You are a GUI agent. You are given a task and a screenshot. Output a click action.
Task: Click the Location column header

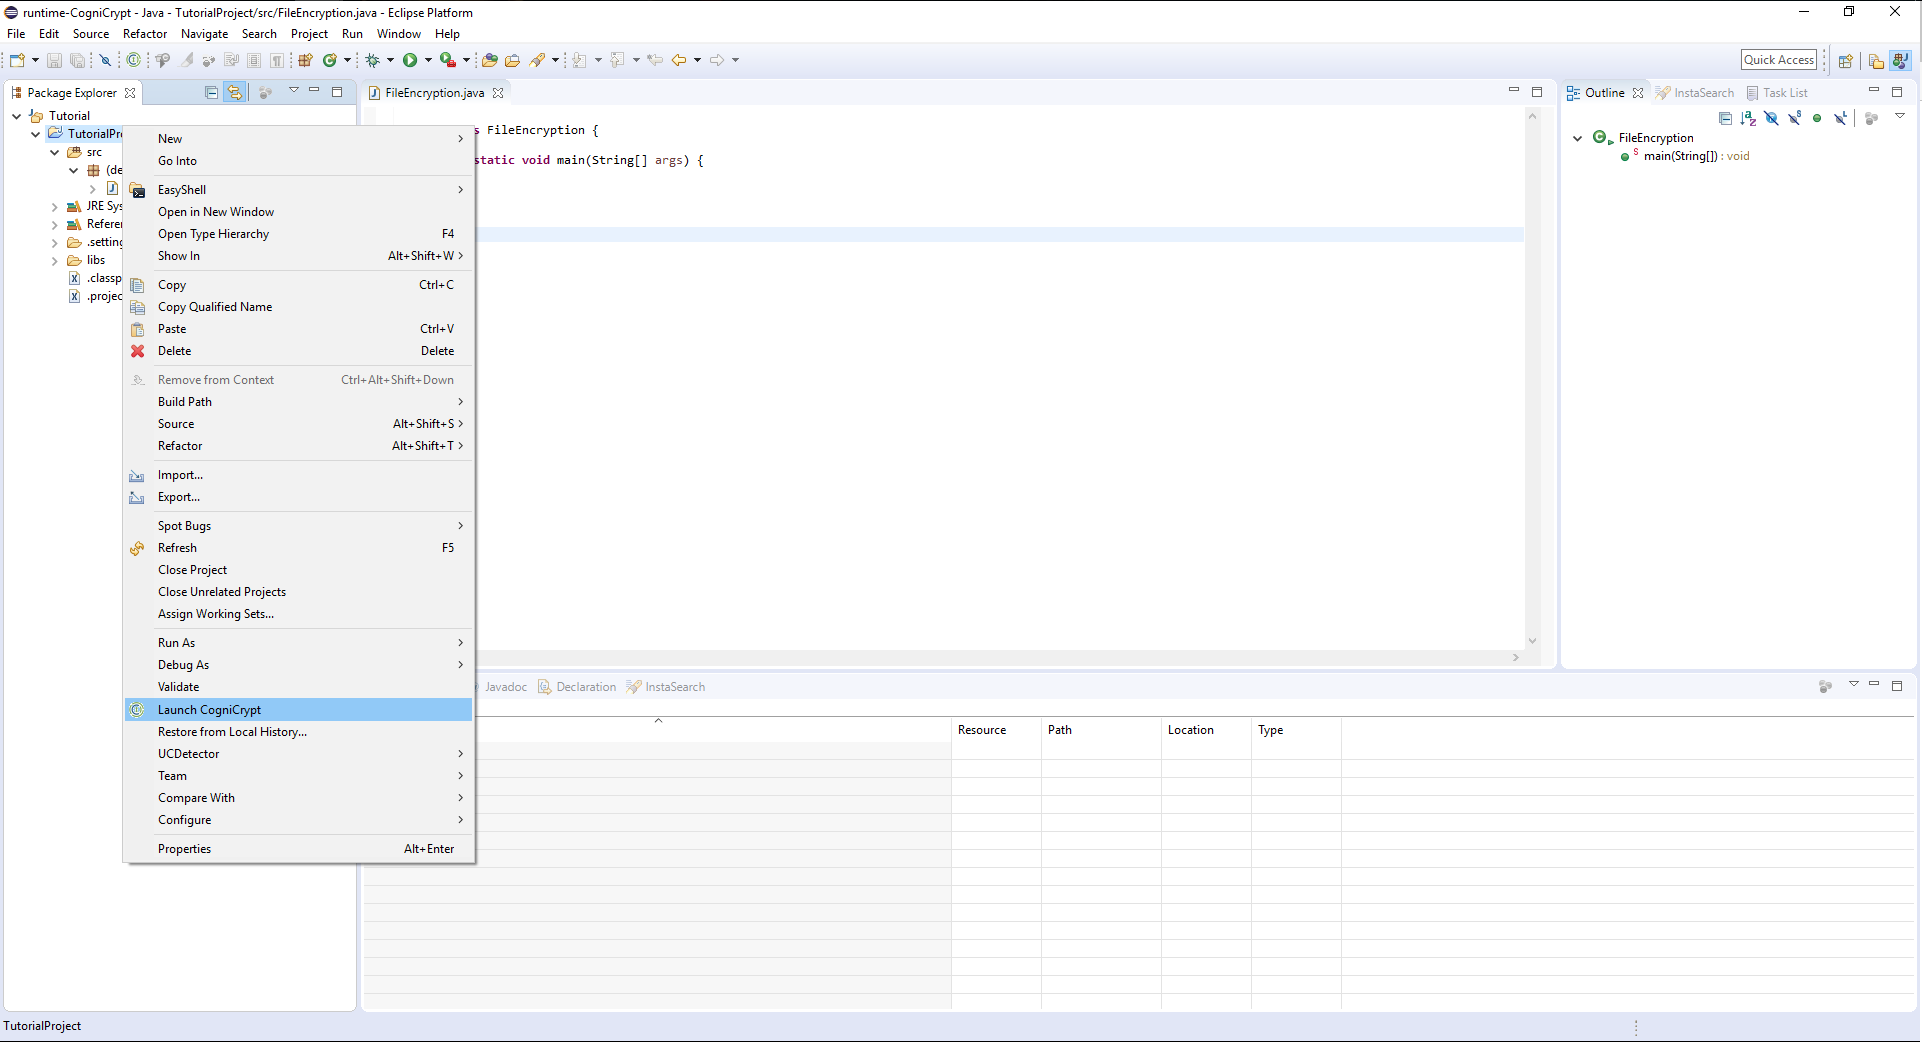(1205, 730)
